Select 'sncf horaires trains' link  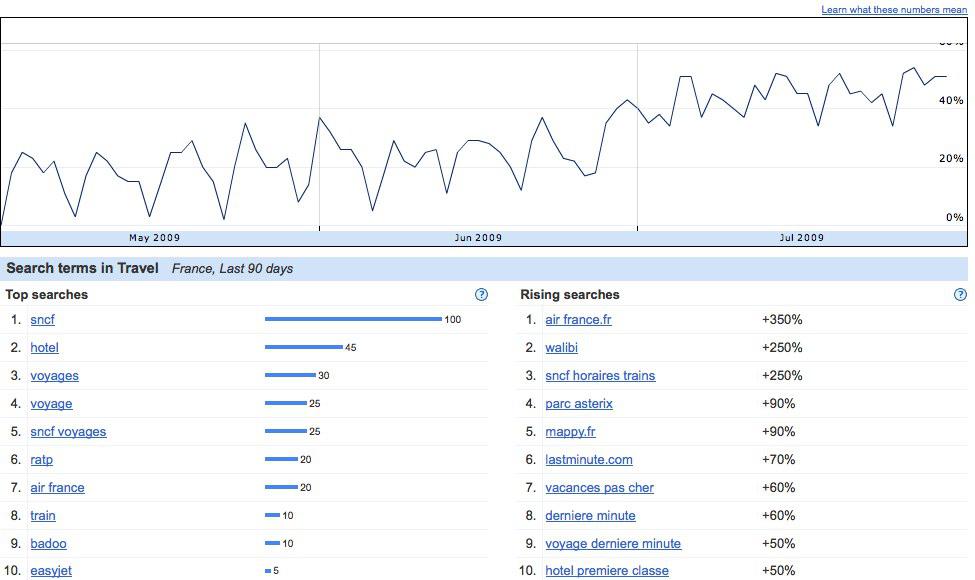tap(600, 375)
